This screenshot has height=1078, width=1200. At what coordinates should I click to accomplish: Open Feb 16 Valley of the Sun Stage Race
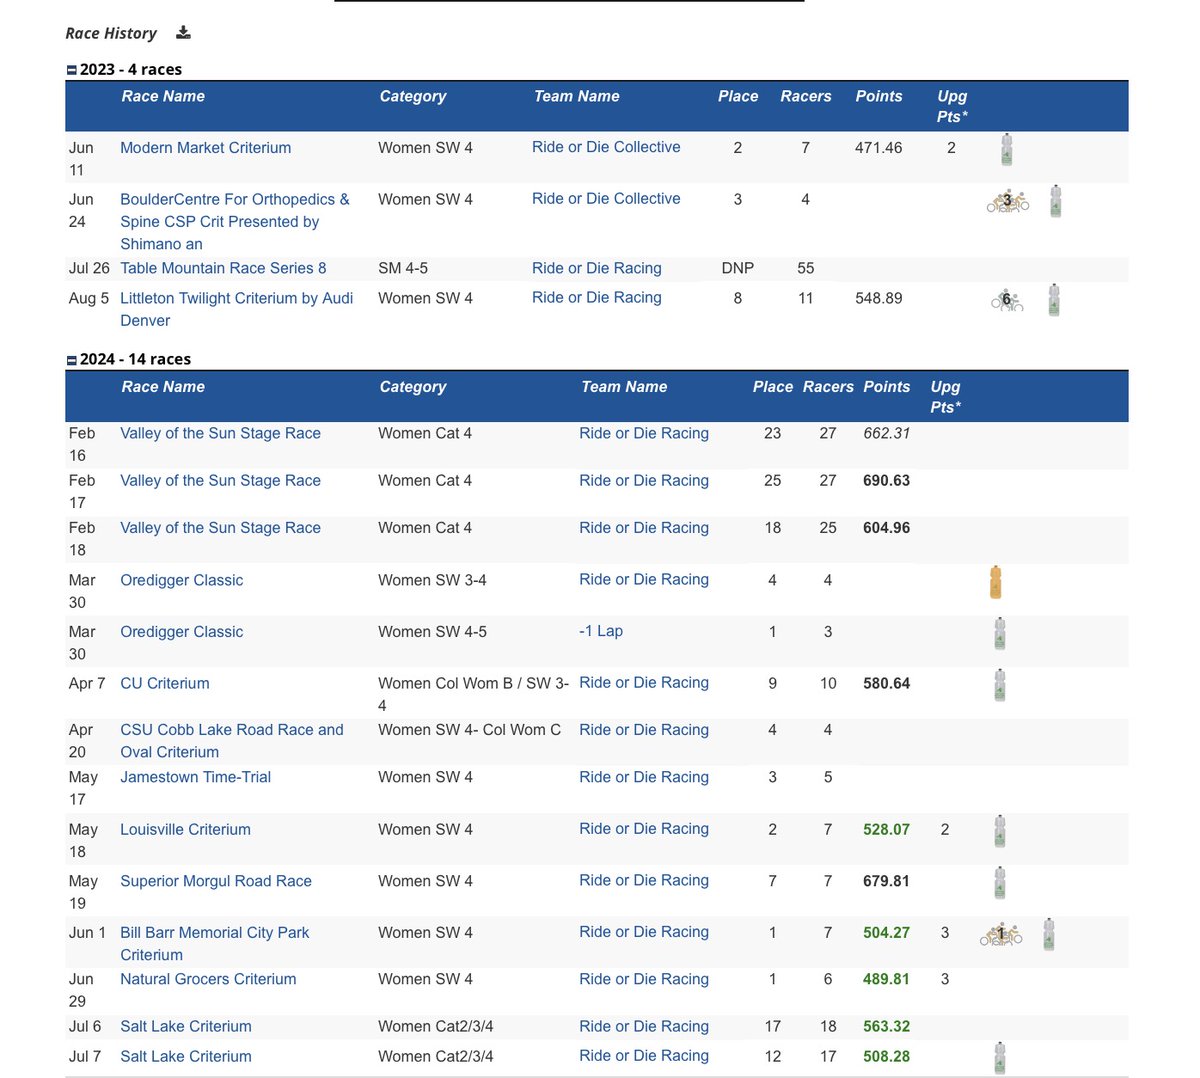(x=220, y=433)
